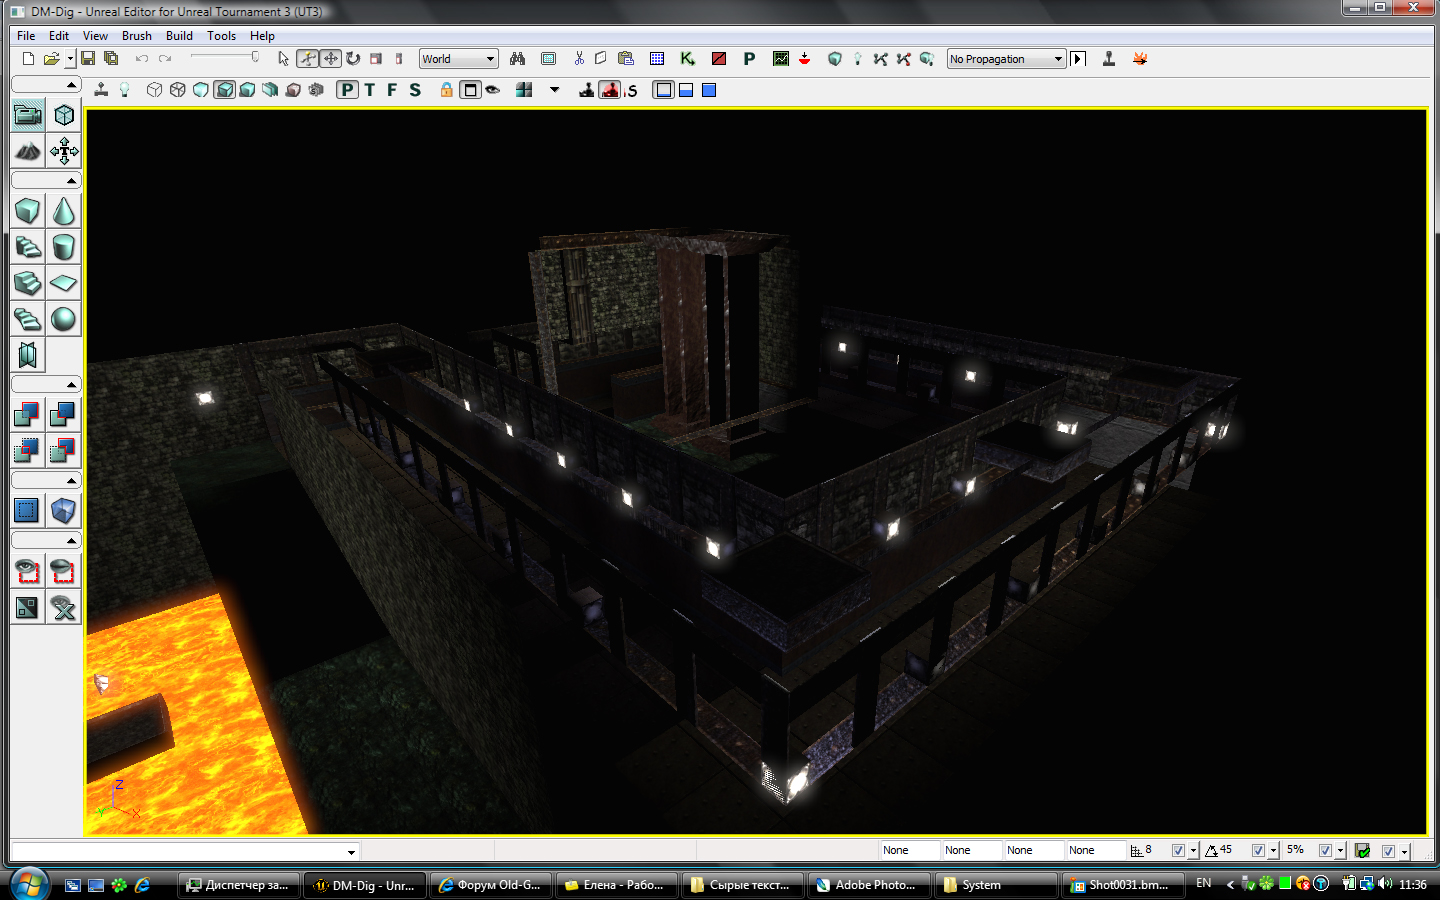Click the CSG Intersect brush icon
The height and width of the screenshot is (900, 1440).
click(28, 449)
